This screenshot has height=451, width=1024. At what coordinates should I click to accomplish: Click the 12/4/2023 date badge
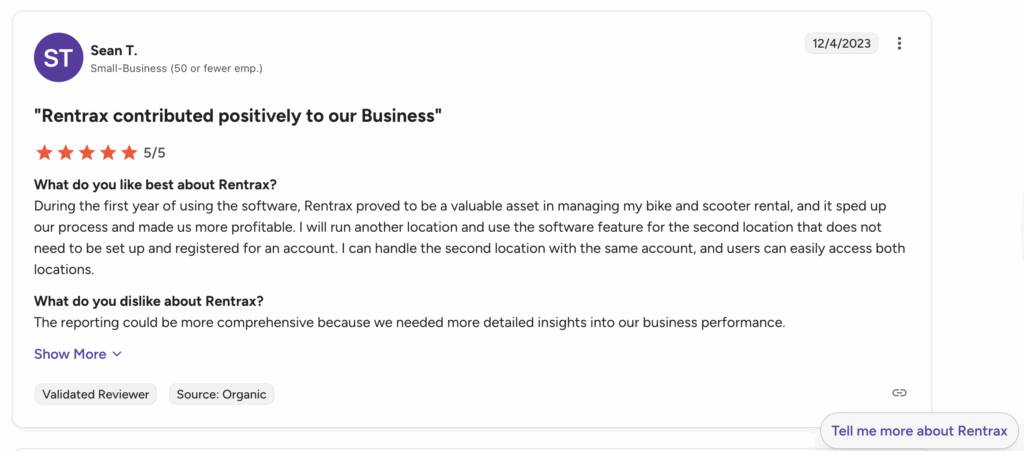(841, 43)
